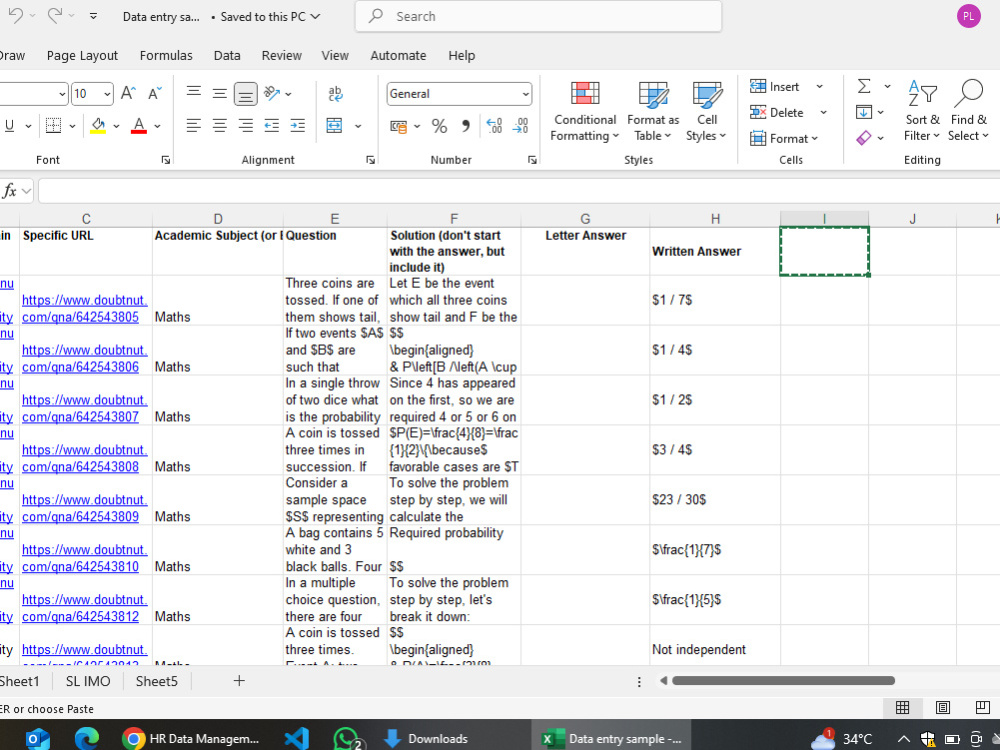This screenshot has width=1000, height=750.
Task: Open the Borders dropdown arrow
Action: click(x=72, y=126)
